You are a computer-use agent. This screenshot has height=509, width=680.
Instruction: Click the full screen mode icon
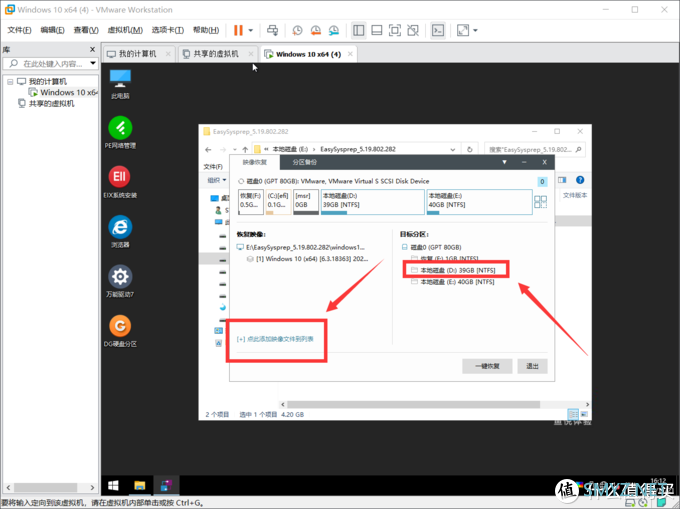395,30
